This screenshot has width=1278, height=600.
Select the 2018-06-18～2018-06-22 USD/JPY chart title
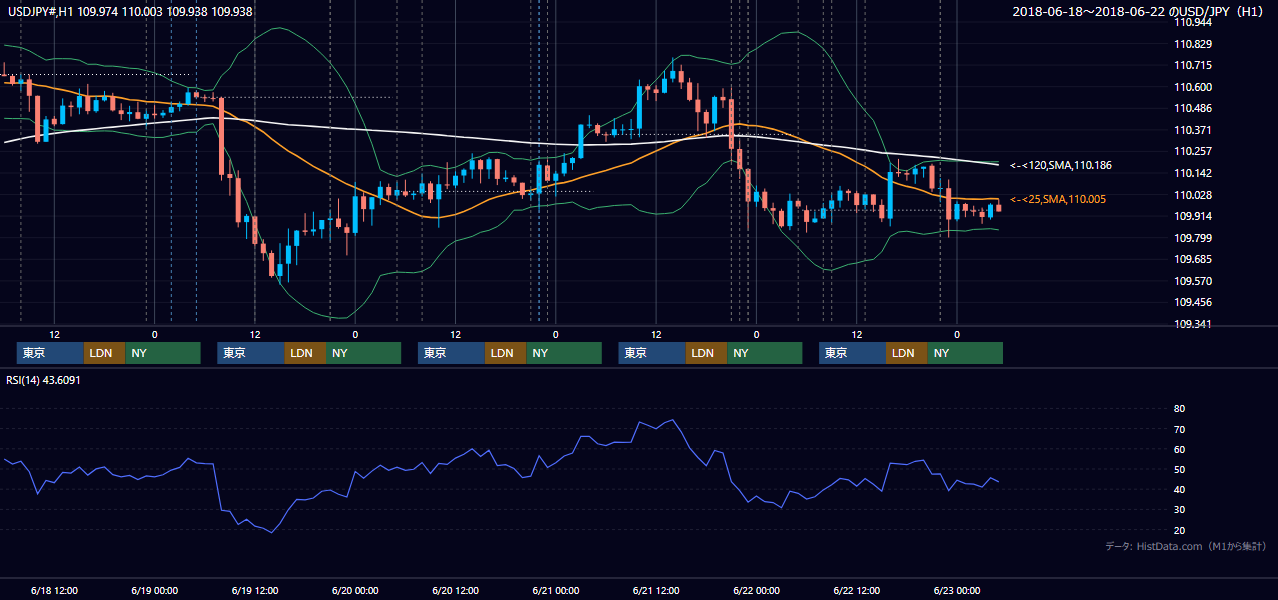[x=1140, y=11]
